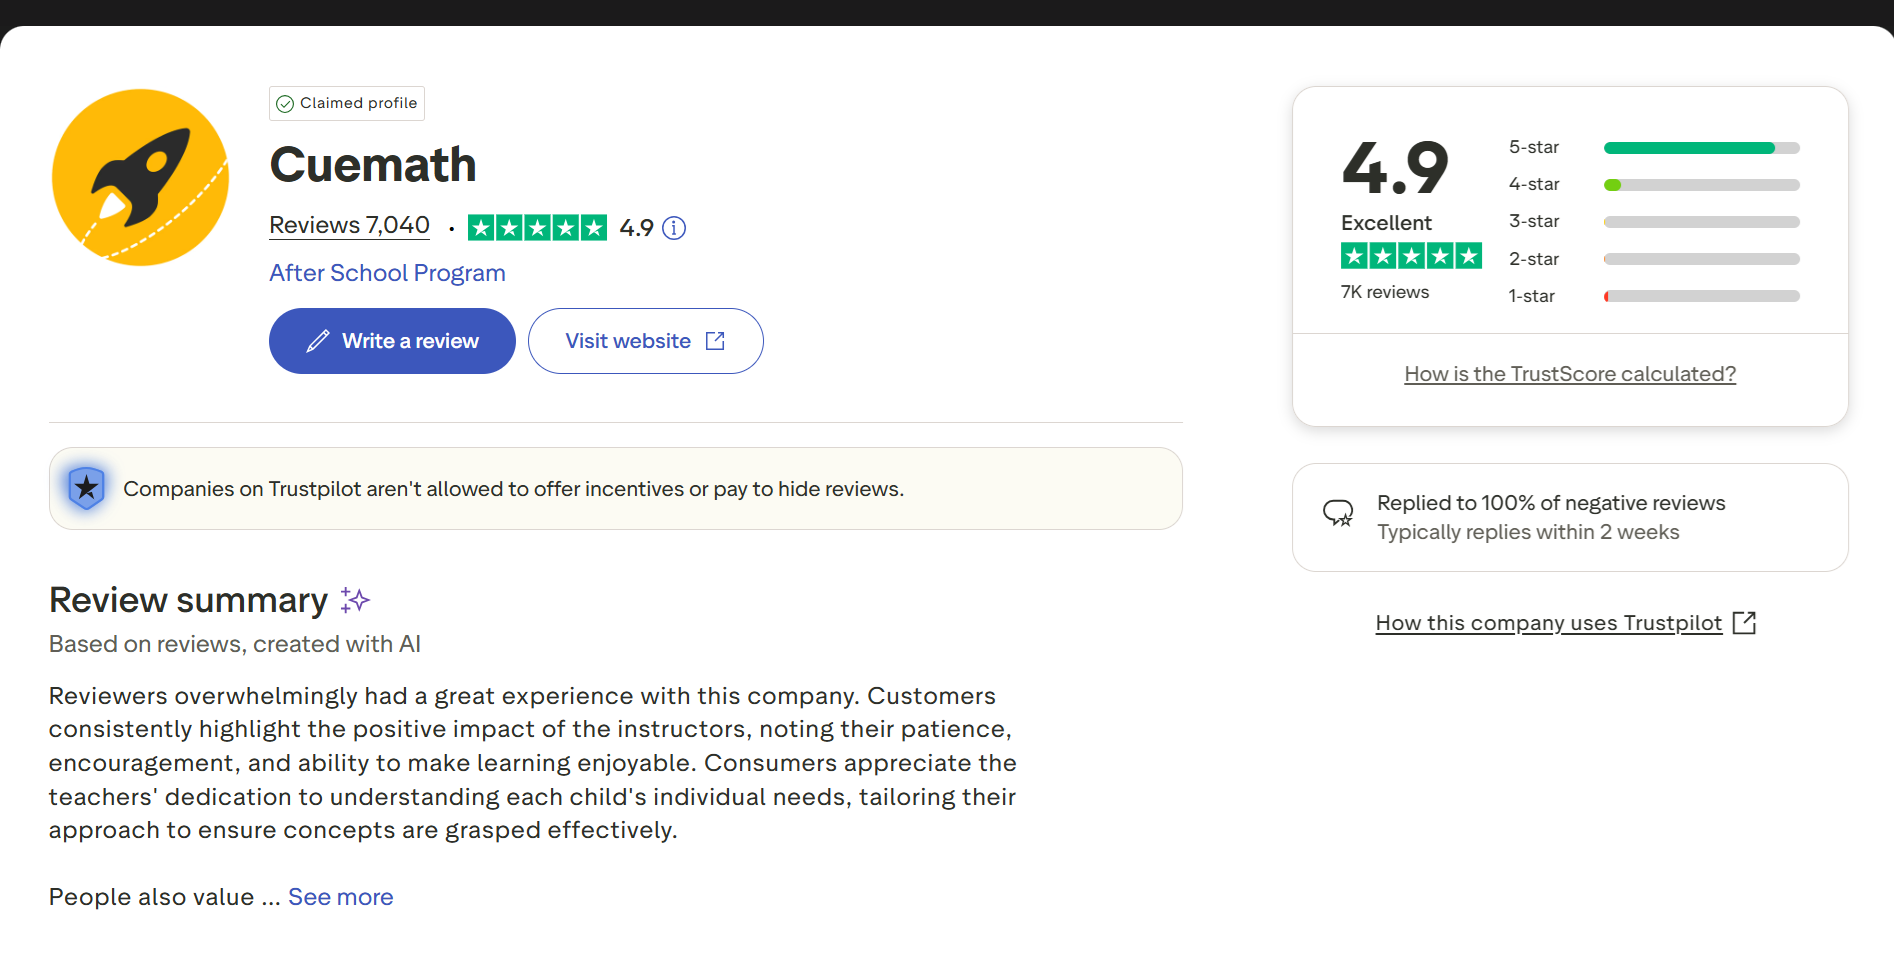Click the AI sparkle icon by Review summary
The height and width of the screenshot is (957, 1894).
(355, 600)
